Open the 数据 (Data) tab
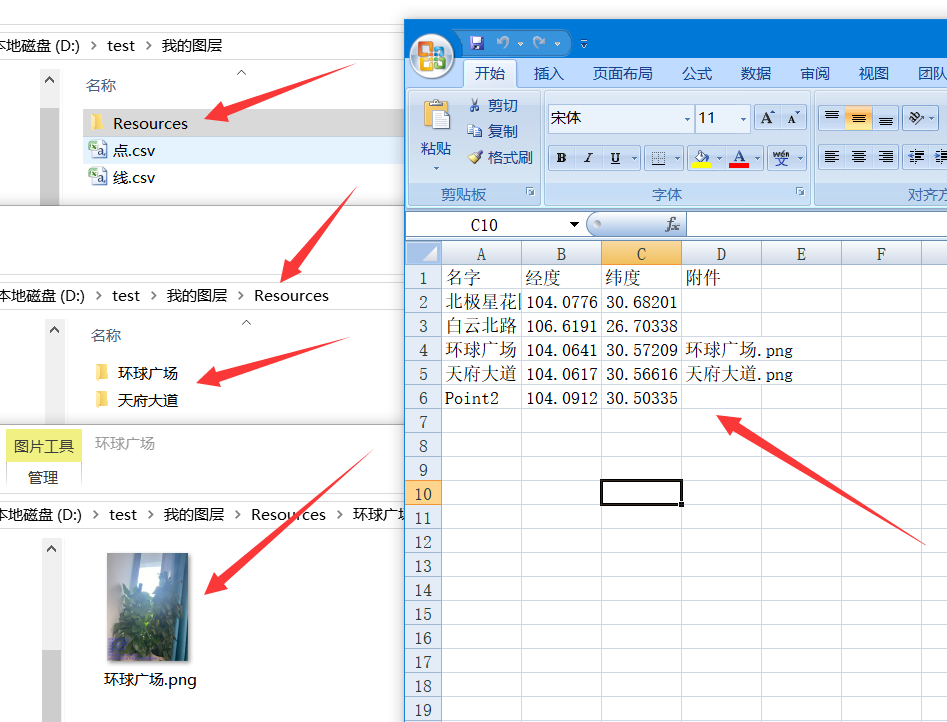This screenshot has width=947, height=722. tap(756, 74)
